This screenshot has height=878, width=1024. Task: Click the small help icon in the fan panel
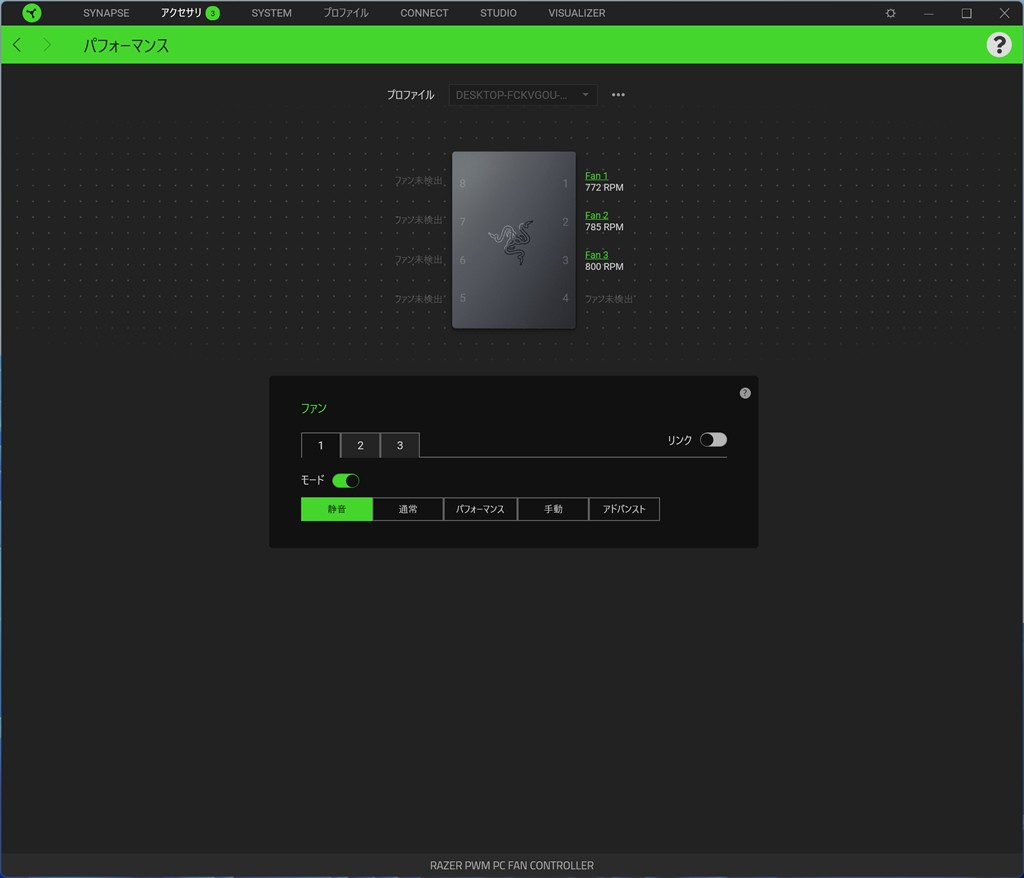[x=745, y=393]
